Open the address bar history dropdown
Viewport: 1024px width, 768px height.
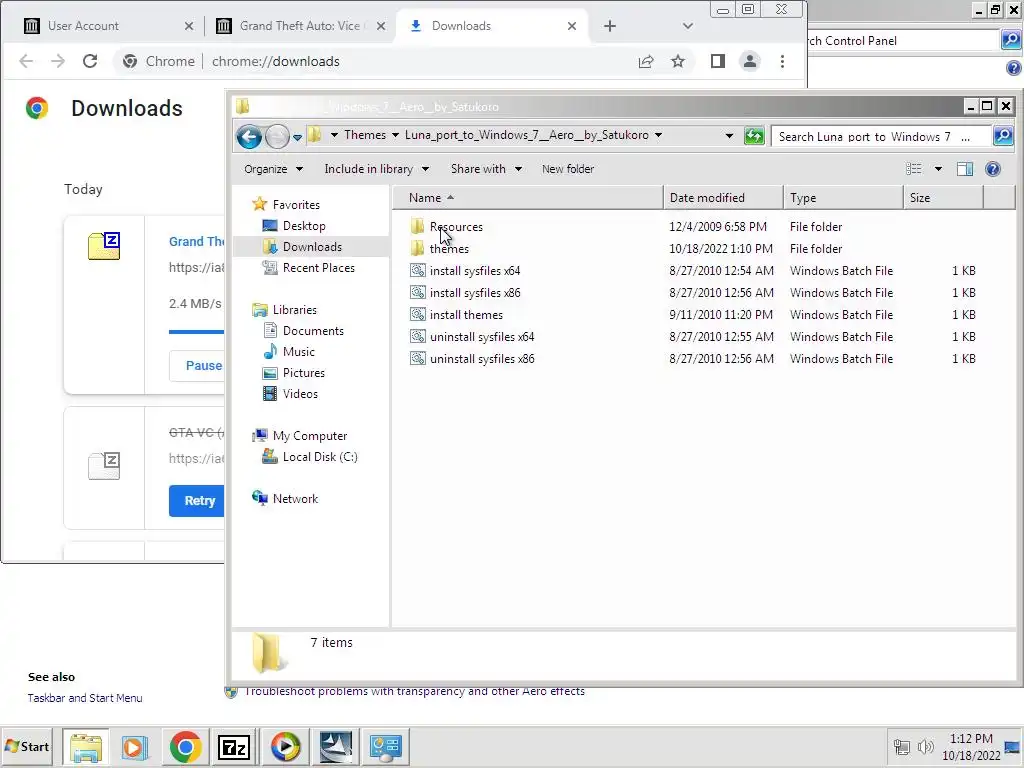click(729, 136)
